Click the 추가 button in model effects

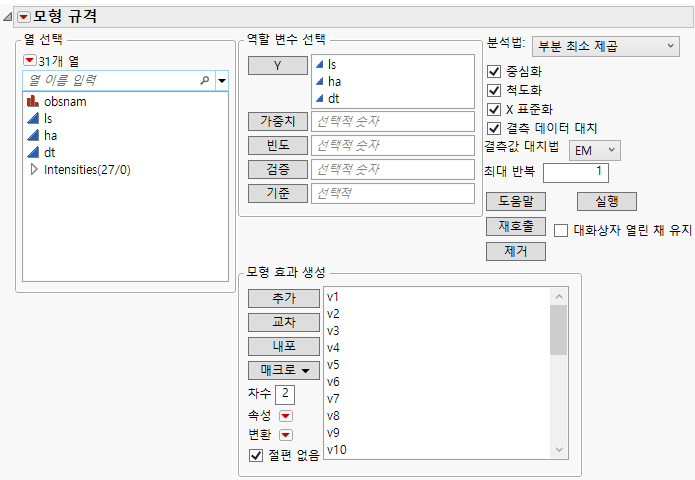pyautogui.click(x=284, y=298)
